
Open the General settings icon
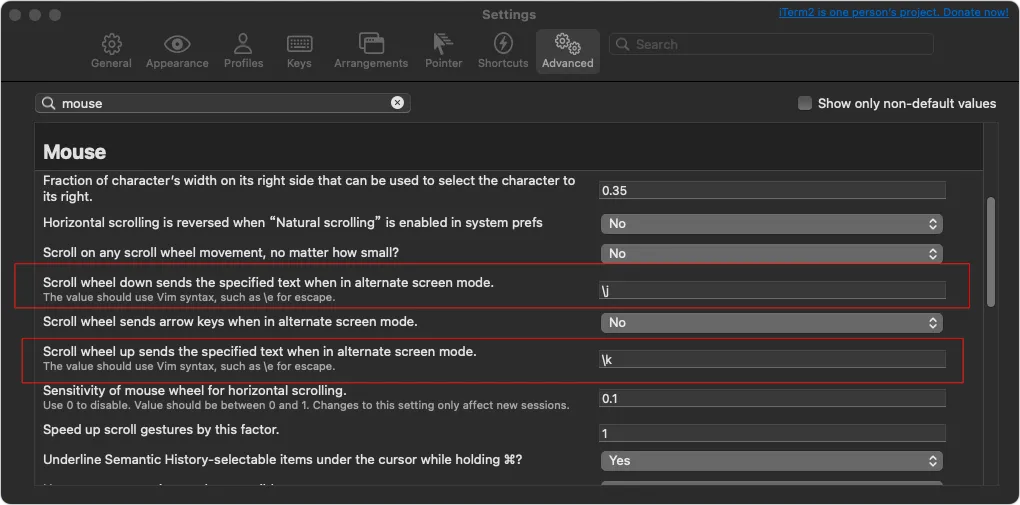pyautogui.click(x=111, y=45)
